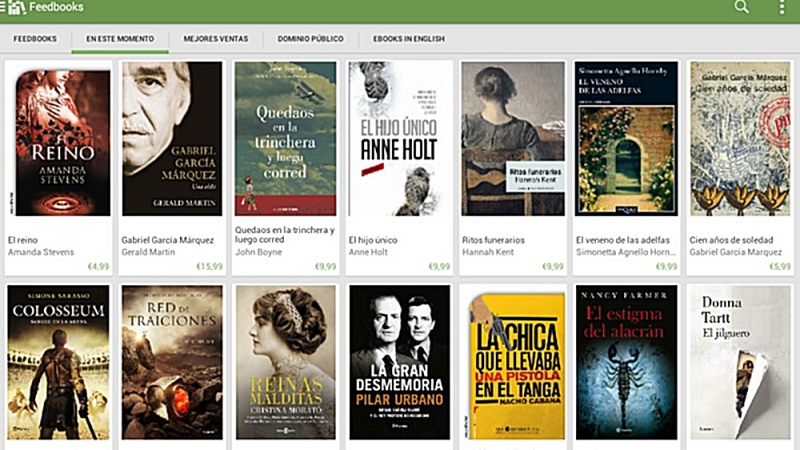Click the €4,99 price of El reino
This screenshot has height=450, width=800.
point(98,266)
